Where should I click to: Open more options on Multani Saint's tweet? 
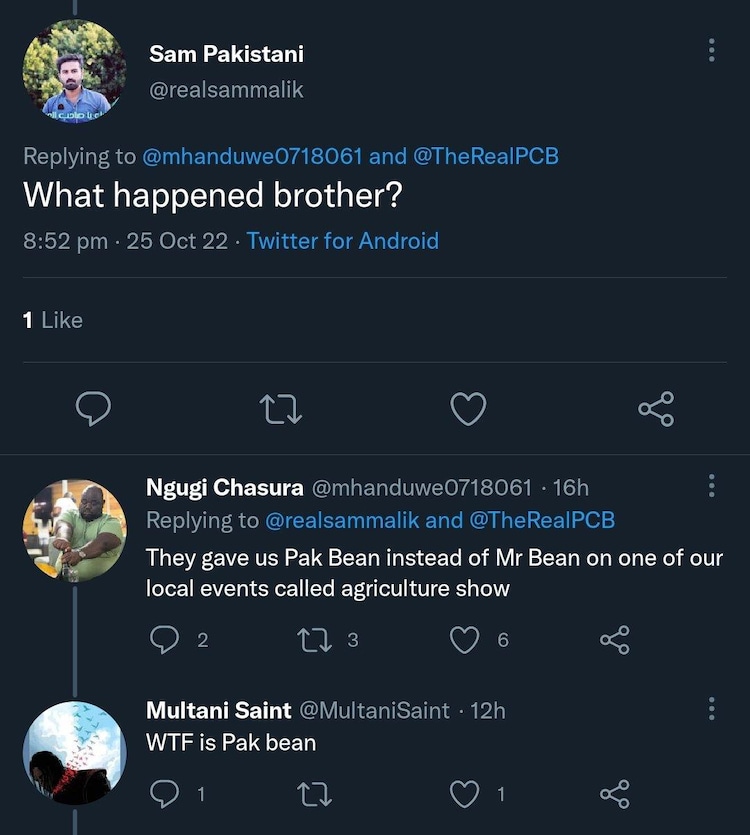click(x=711, y=709)
